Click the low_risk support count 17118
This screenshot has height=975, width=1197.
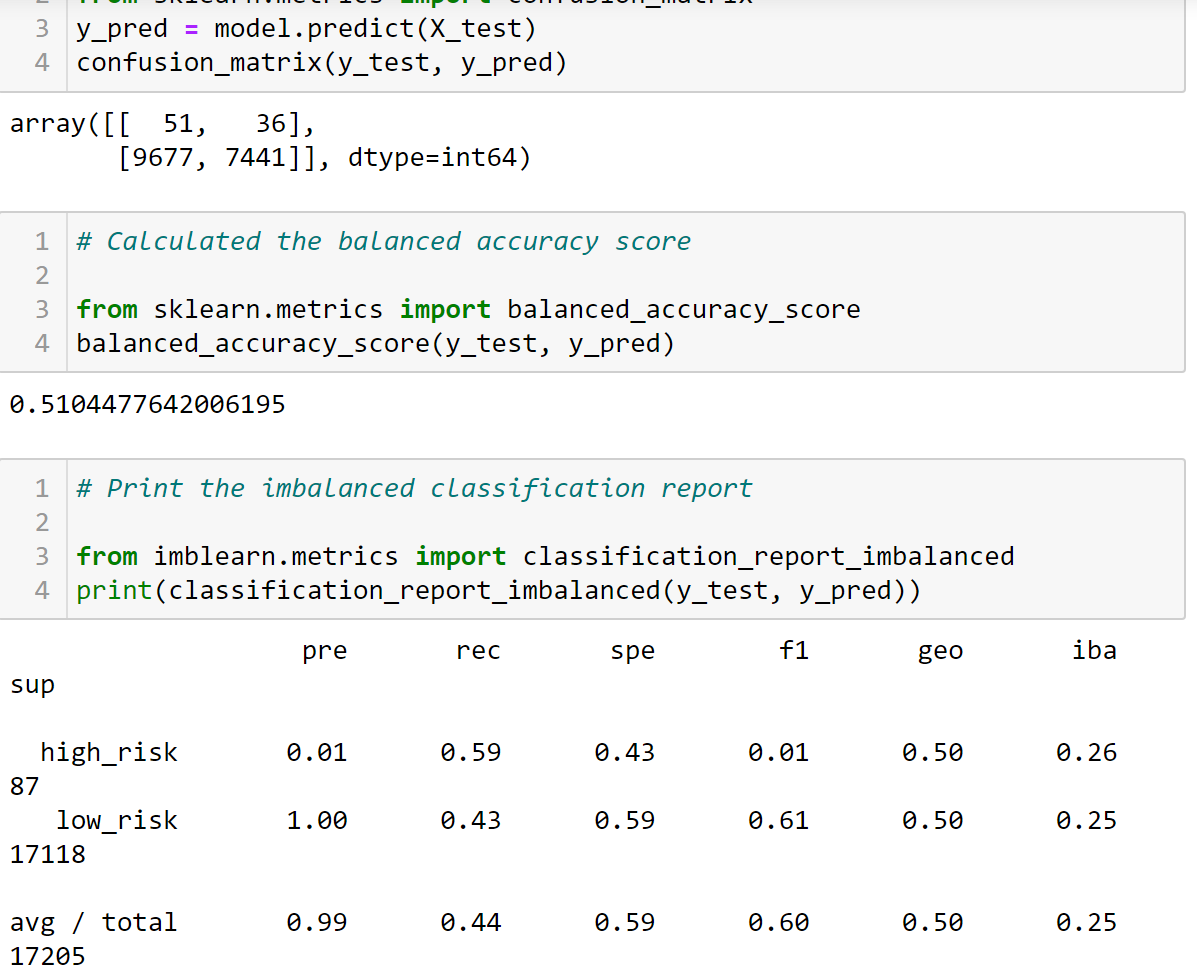(x=47, y=854)
